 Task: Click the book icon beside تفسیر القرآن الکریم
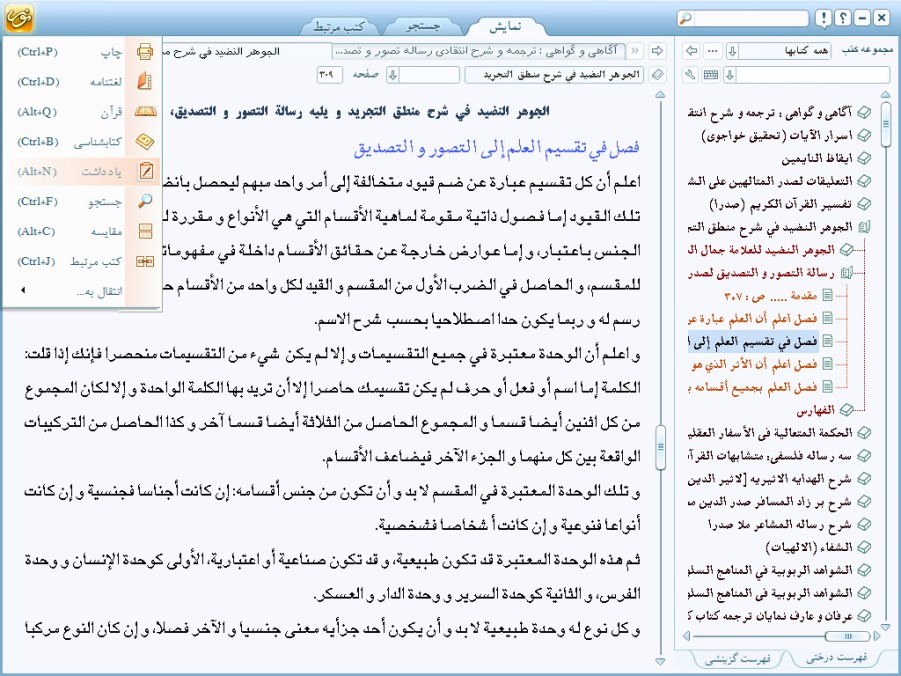864,205
